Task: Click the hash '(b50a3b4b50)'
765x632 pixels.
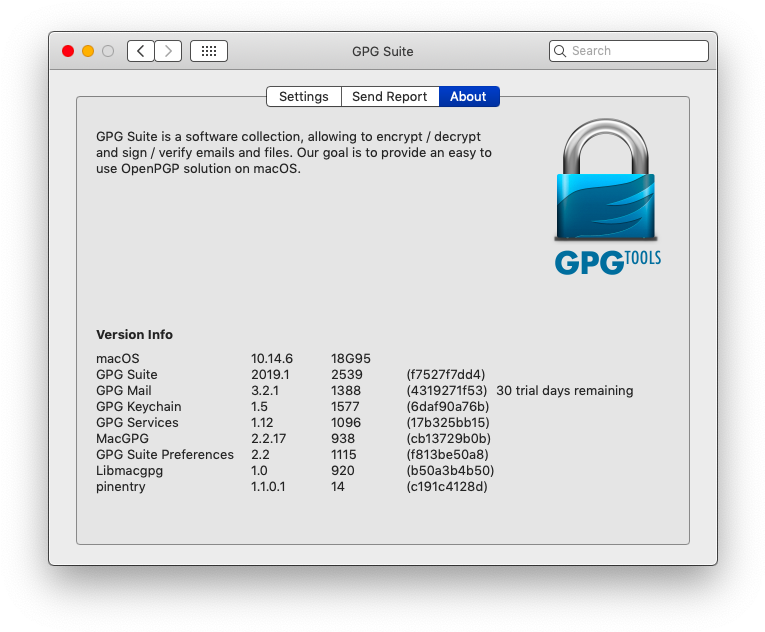Action: 450,470
